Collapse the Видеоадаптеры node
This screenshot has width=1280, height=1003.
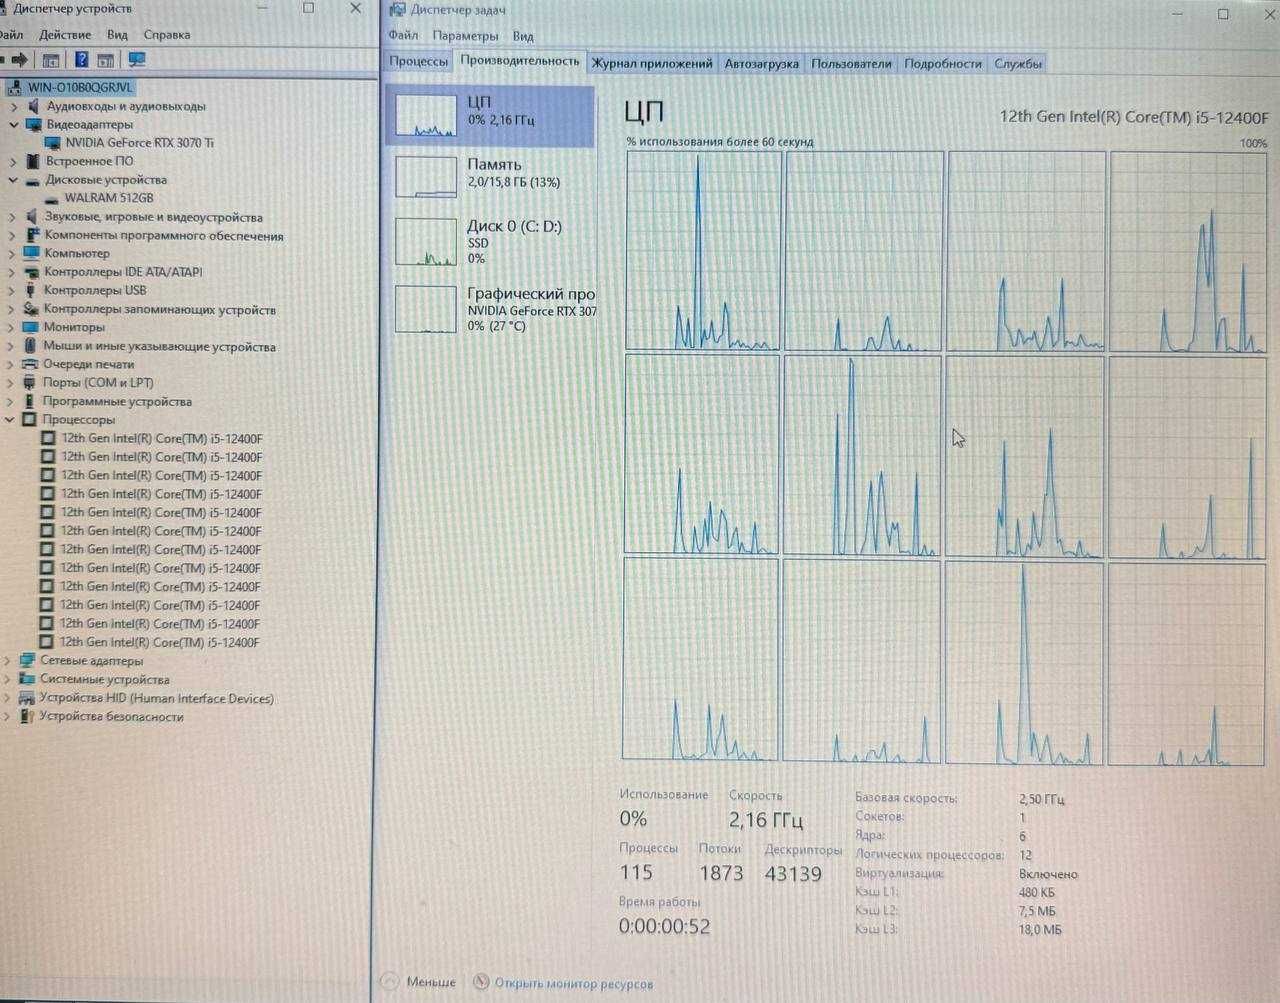pos(14,125)
